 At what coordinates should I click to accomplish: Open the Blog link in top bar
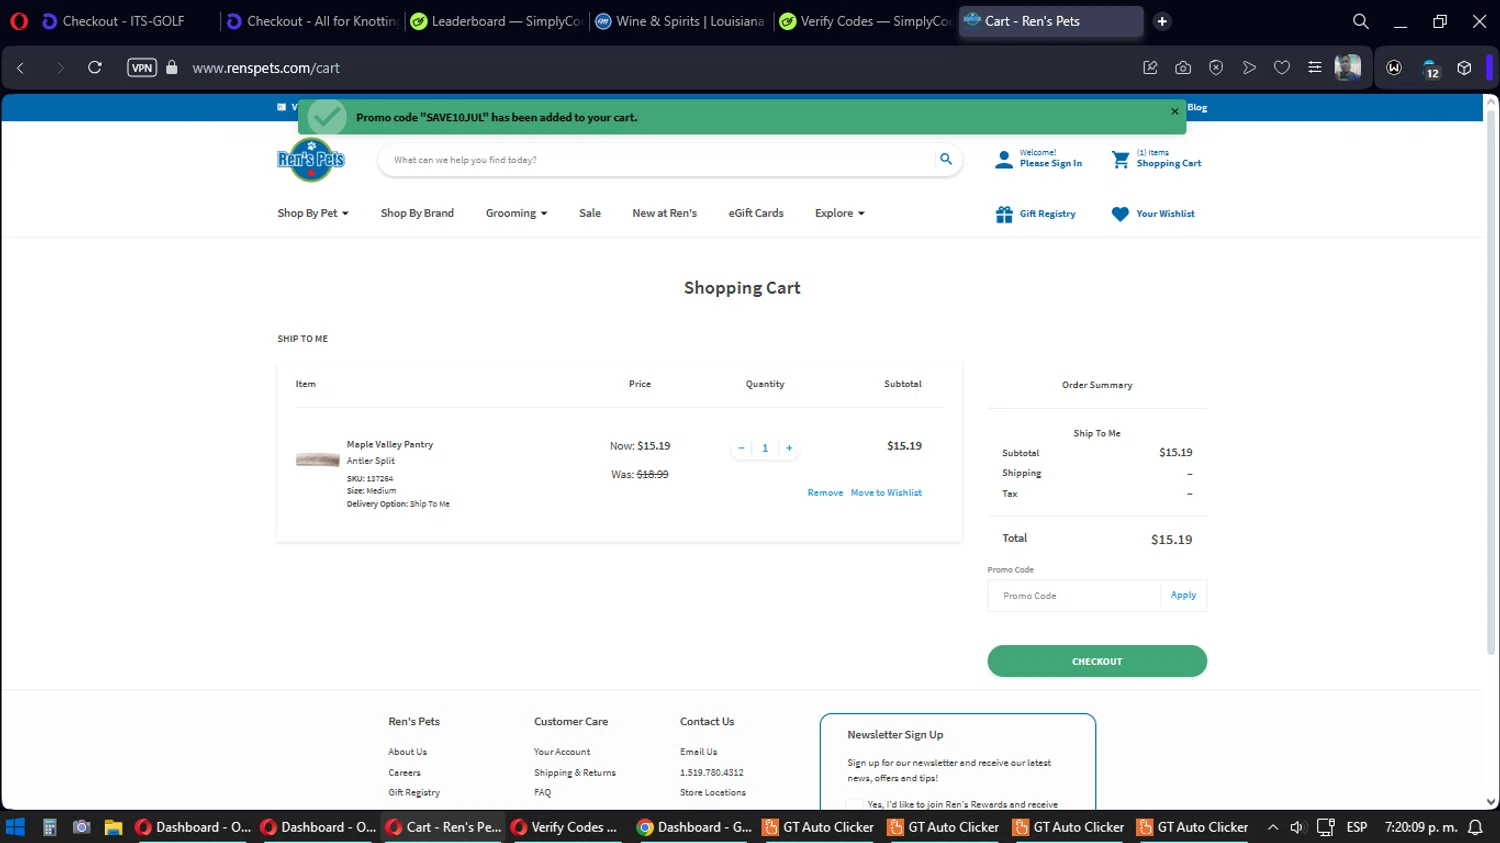(1197, 108)
